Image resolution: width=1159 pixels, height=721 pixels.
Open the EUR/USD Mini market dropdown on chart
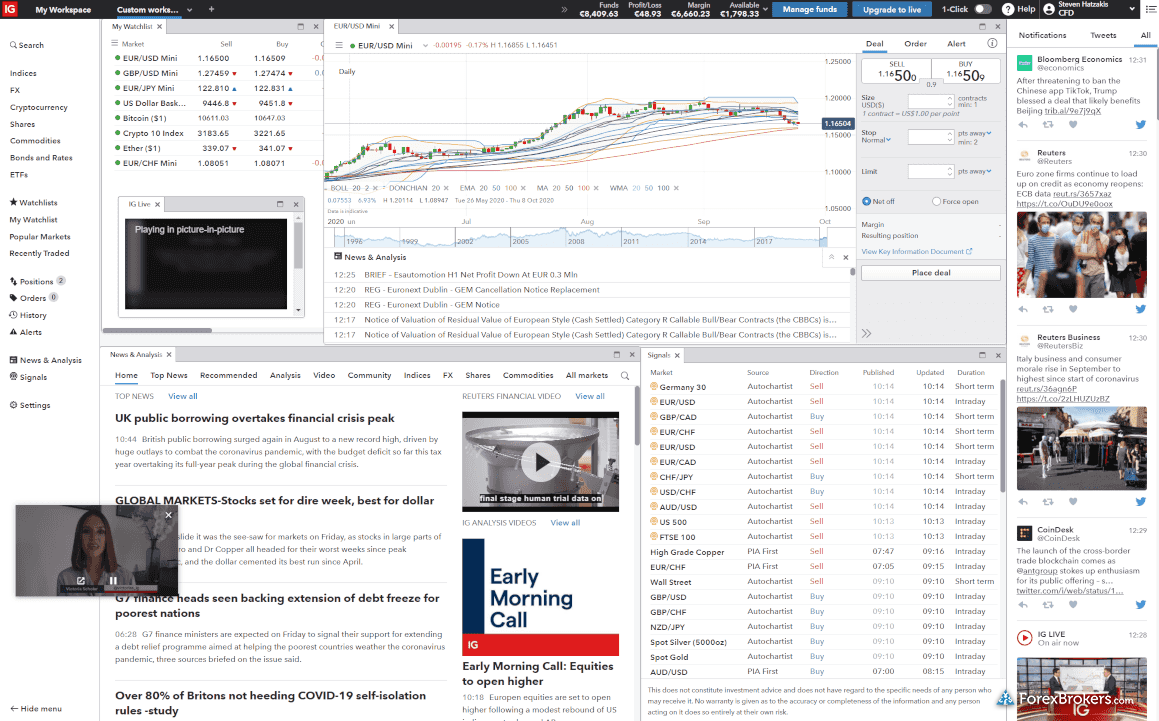click(x=425, y=46)
